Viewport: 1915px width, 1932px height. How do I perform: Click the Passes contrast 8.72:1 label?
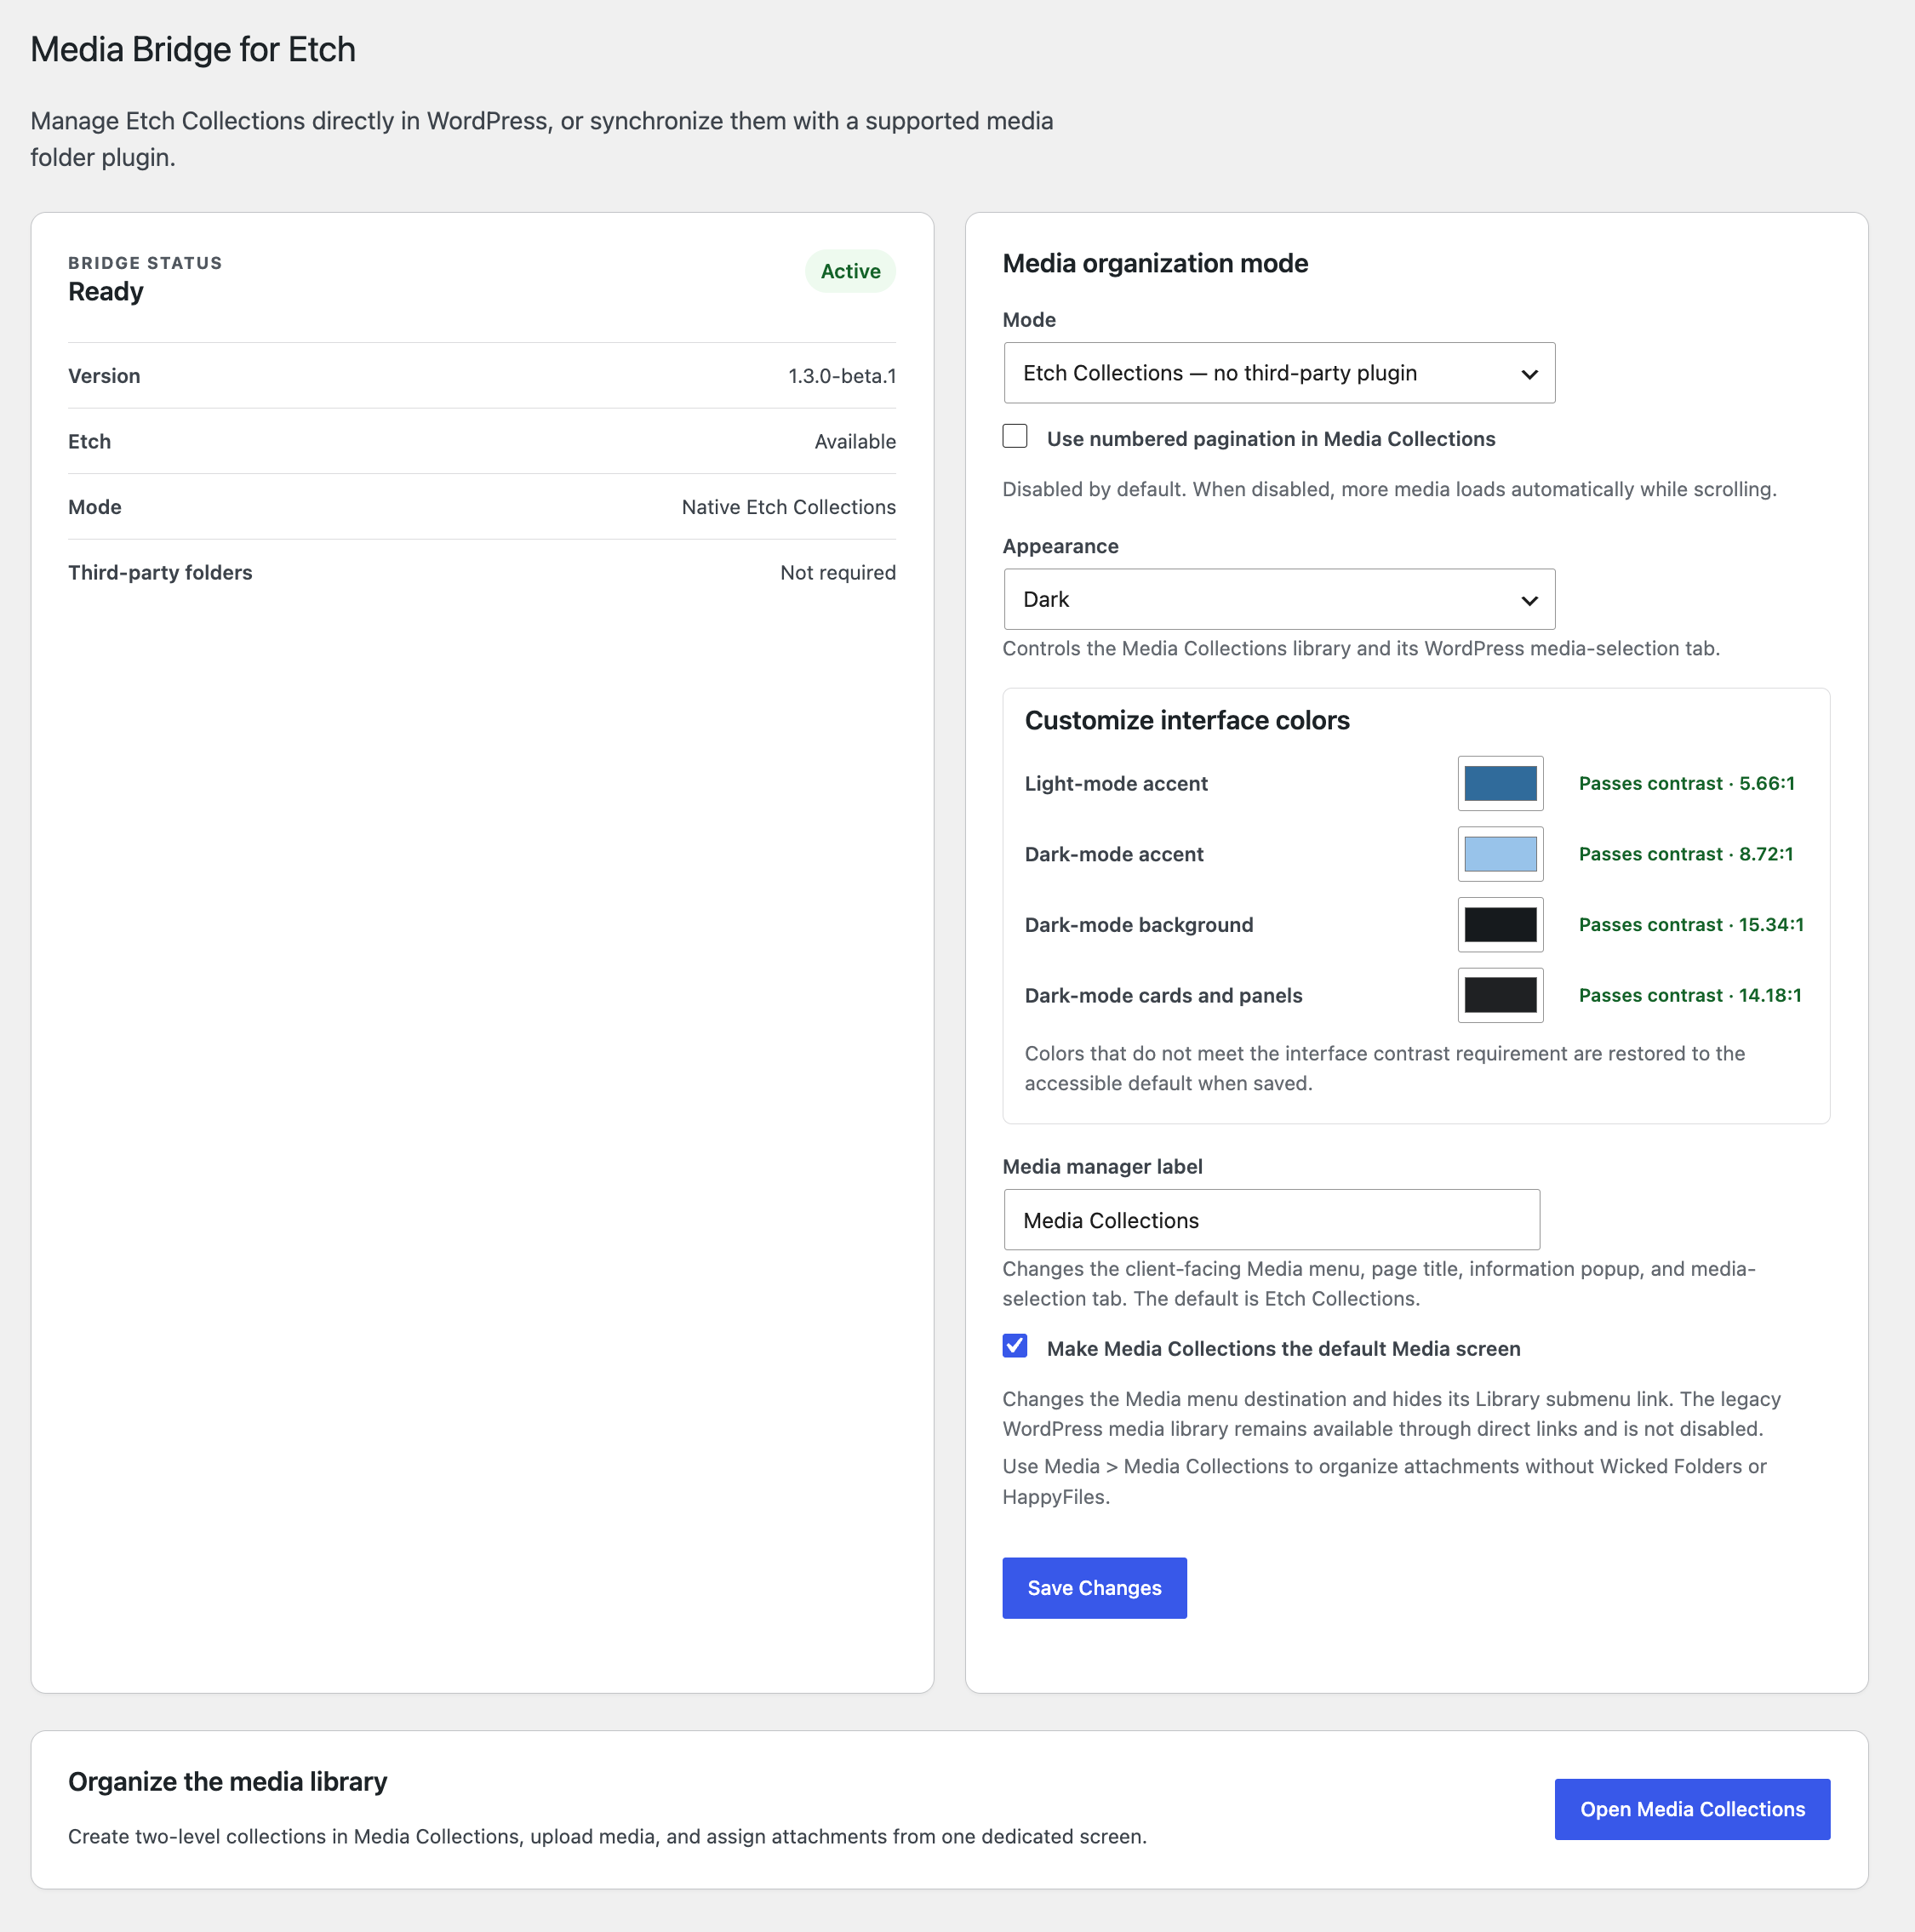pyautogui.click(x=1686, y=854)
